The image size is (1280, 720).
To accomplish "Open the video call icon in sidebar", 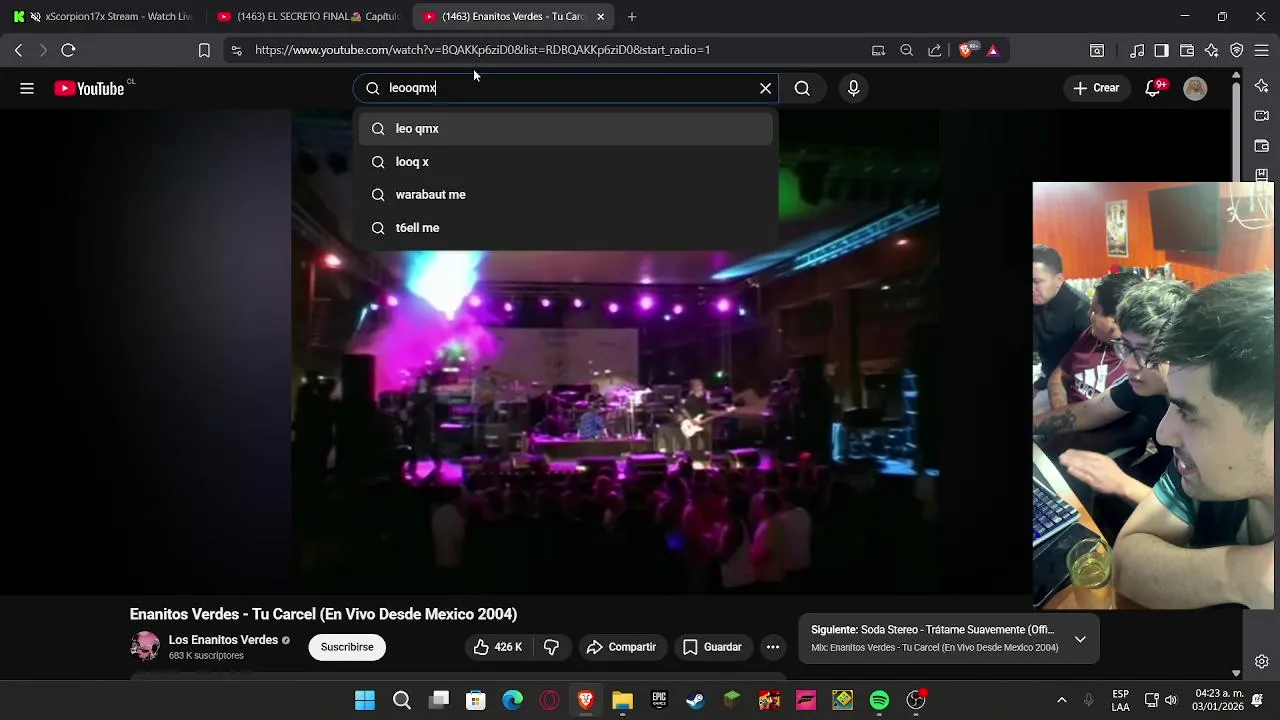I will [1262, 116].
